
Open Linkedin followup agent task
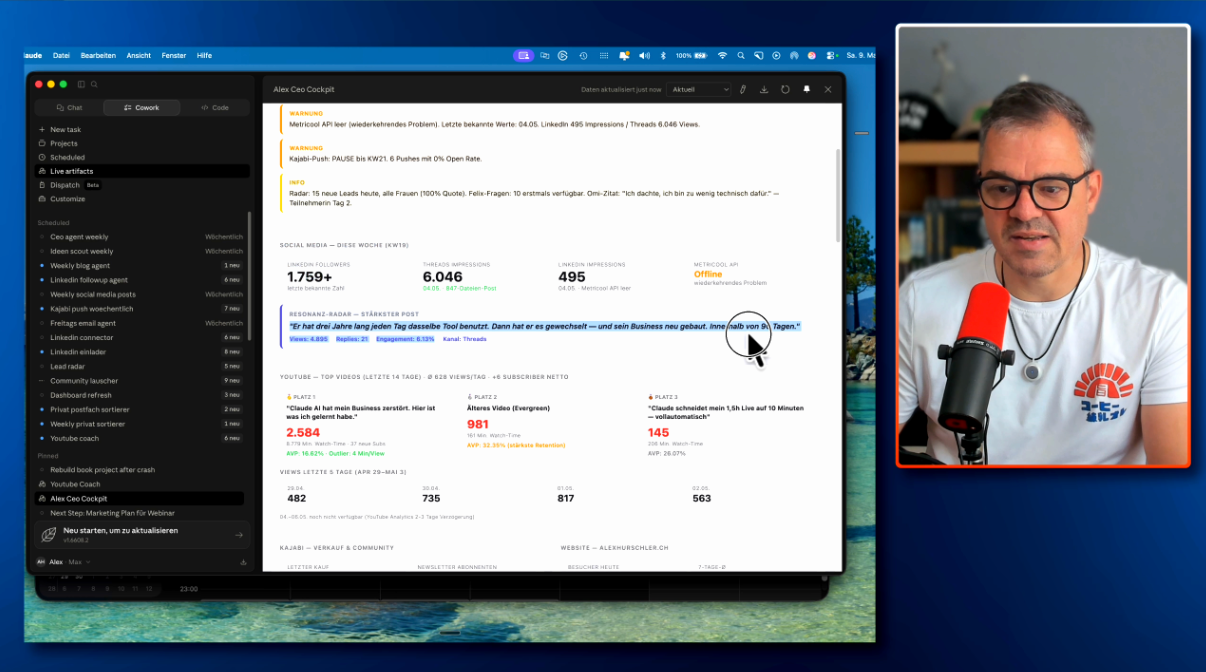[141, 280]
